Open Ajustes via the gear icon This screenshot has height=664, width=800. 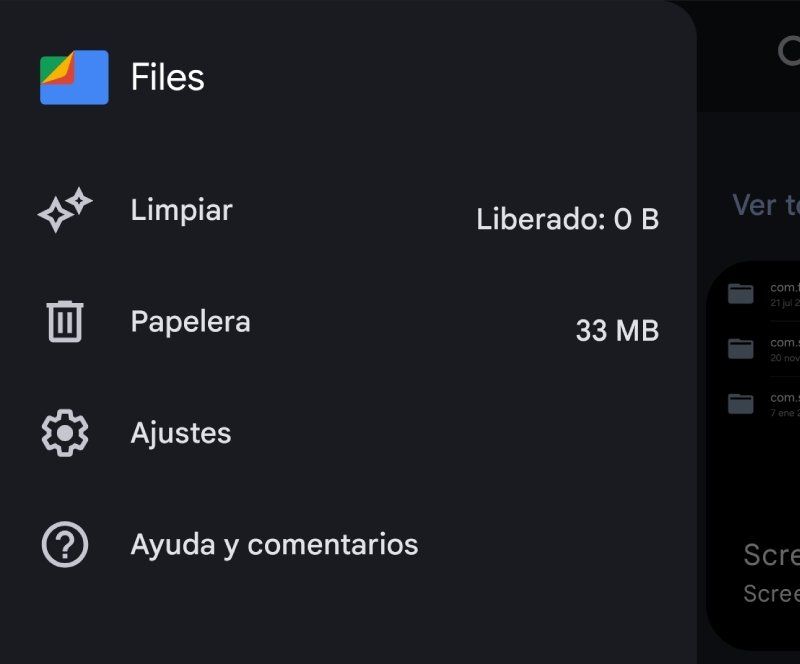[64, 433]
